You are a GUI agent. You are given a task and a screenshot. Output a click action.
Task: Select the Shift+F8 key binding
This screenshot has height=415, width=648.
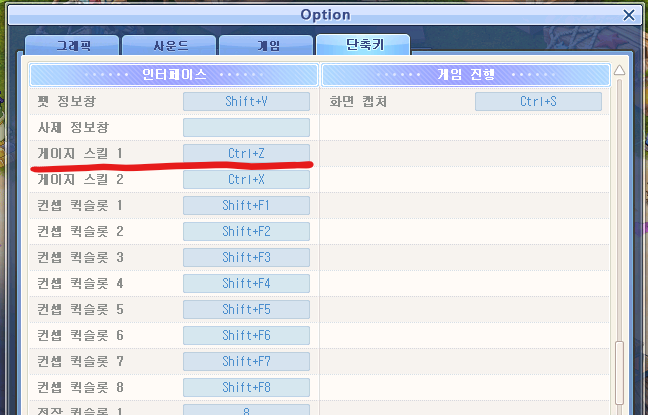point(246,387)
